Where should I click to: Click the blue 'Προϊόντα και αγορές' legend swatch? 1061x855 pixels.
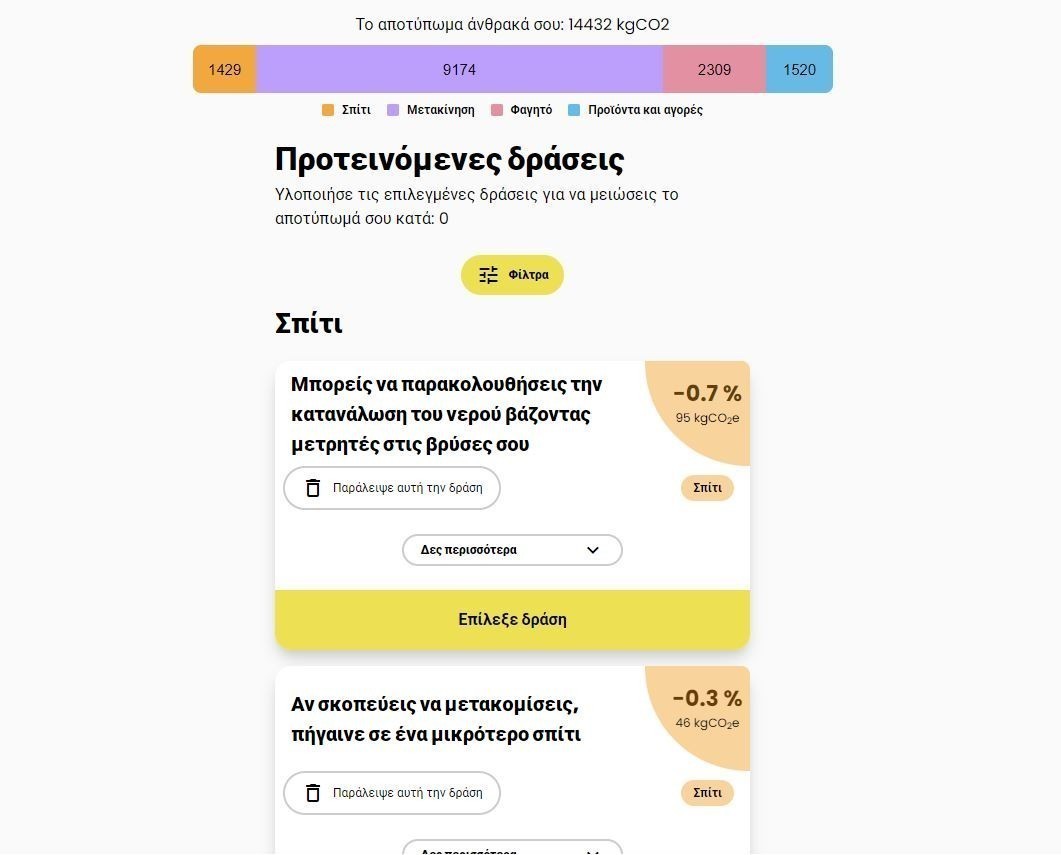click(x=574, y=110)
